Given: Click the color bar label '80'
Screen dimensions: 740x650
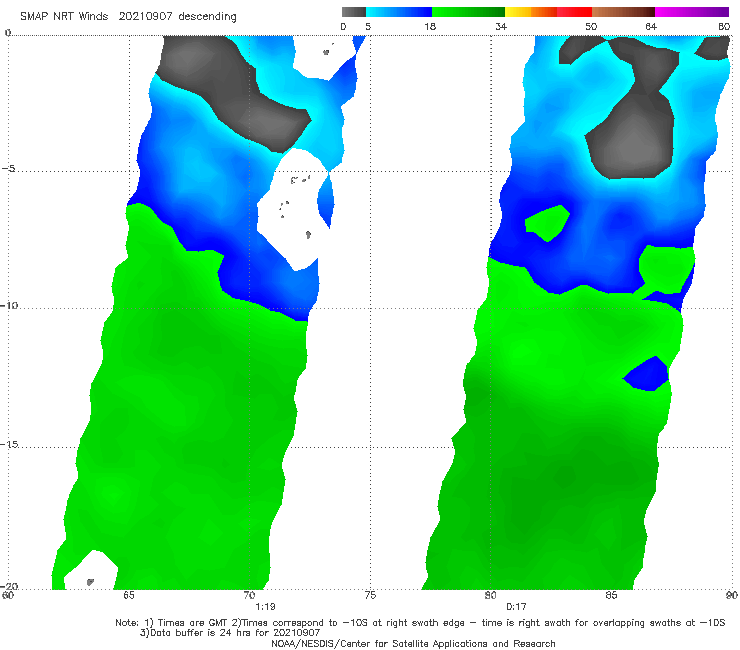Looking at the screenshot, I should tap(724, 27).
